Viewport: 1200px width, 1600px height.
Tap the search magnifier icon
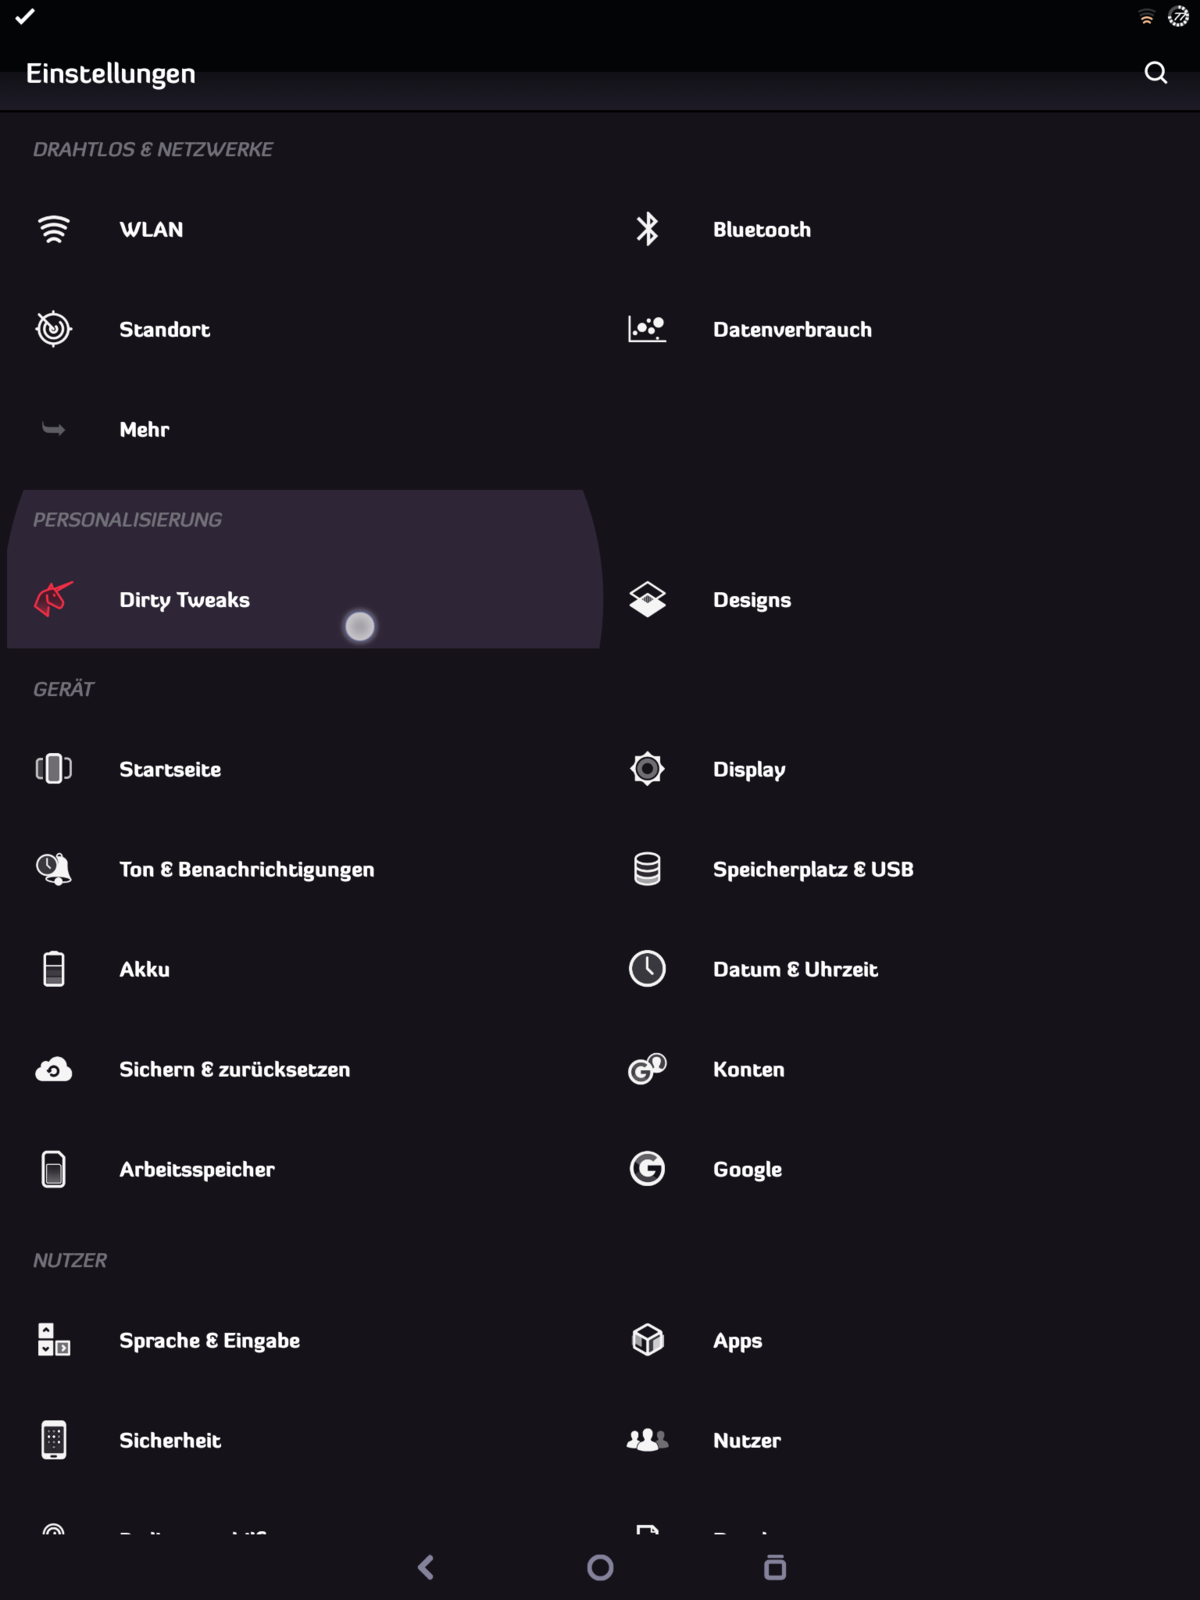tap(1155, 73)
